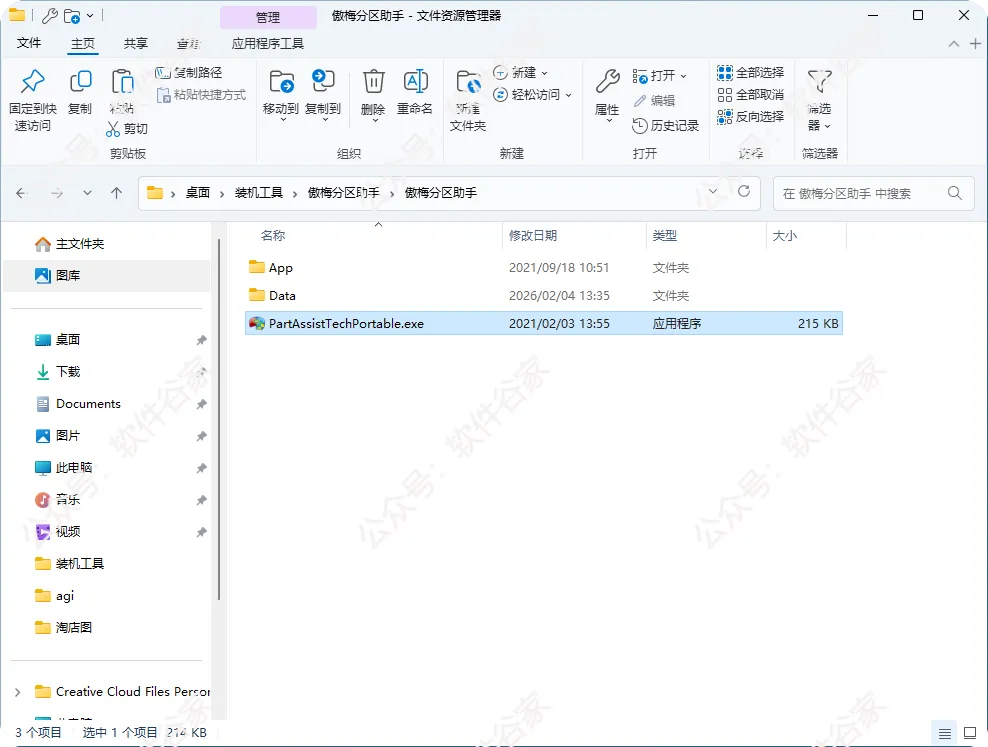988x747 pixels.
Task: Go up one folder level
Action: pyautogui.click(x=117, y=193)
